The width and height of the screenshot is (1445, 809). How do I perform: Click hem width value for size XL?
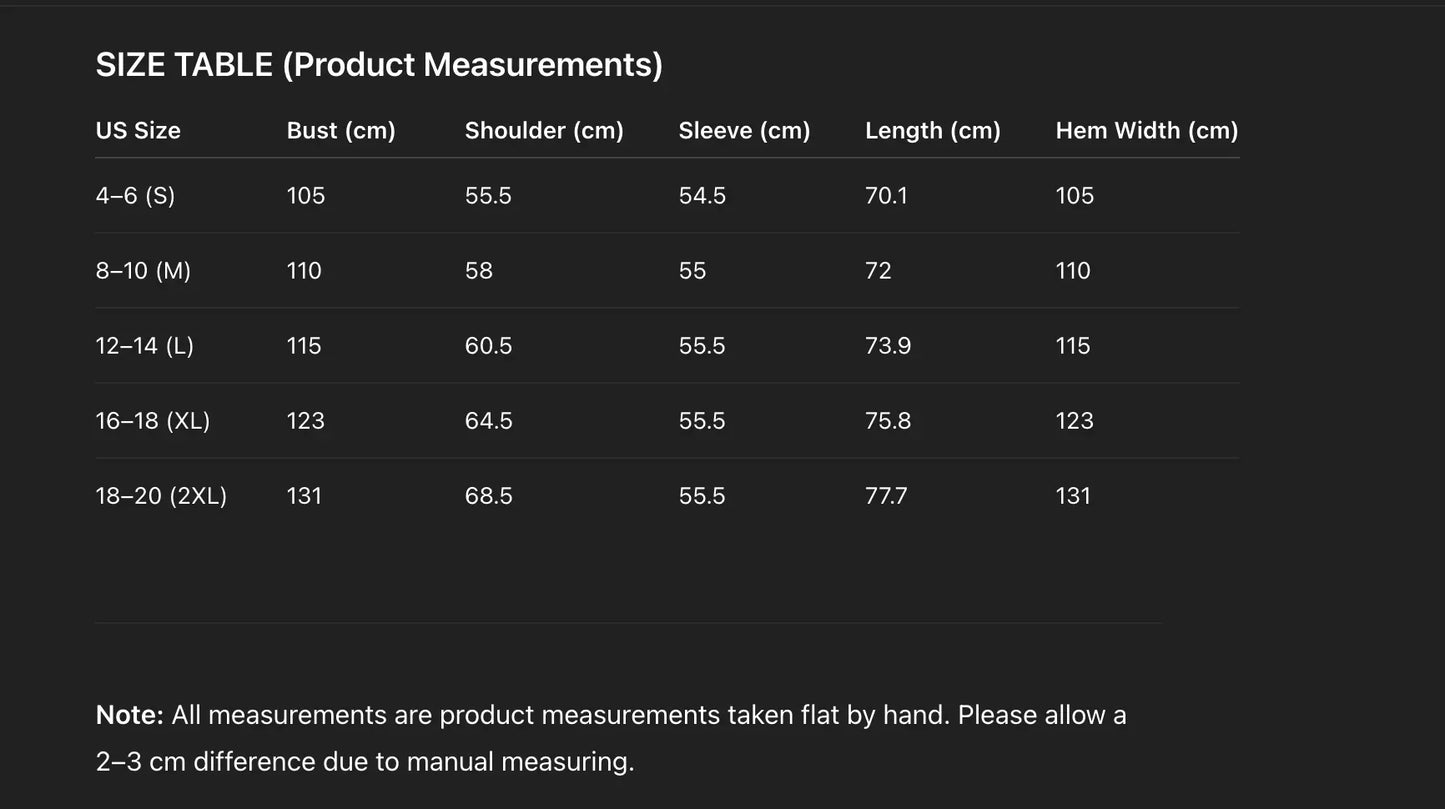1074,421
